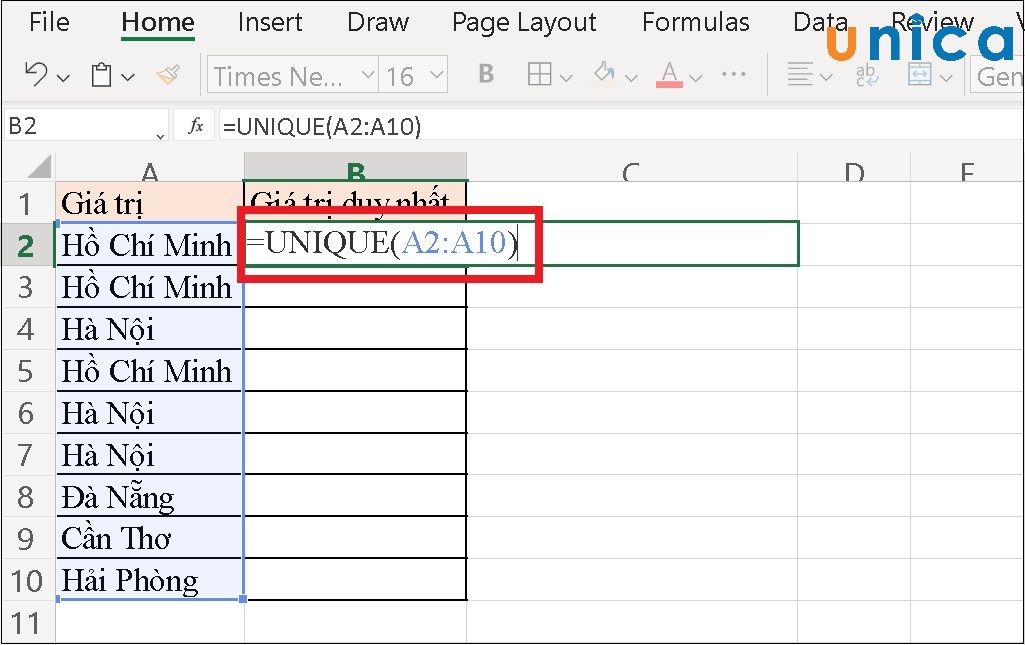Viewport: 1025px width, 645px height.
Task: Select row 11 header
Action: (27, 623)
